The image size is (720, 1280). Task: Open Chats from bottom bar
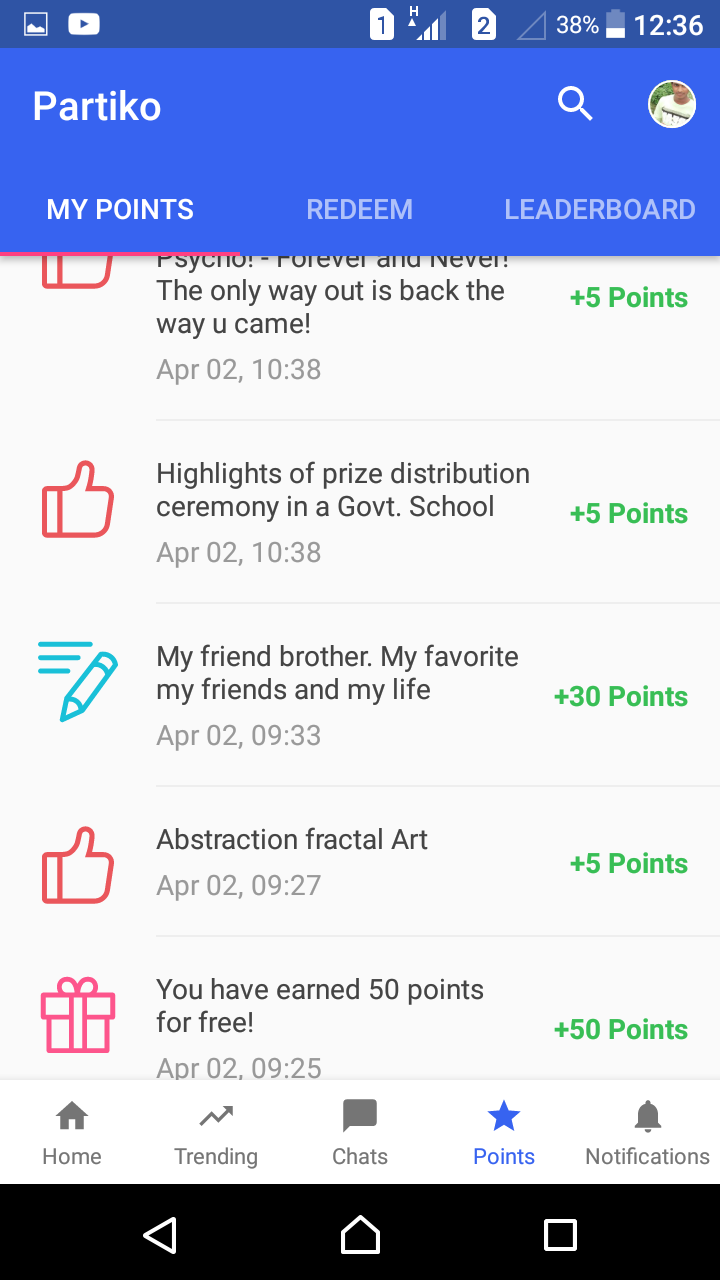click(360, 1133)
